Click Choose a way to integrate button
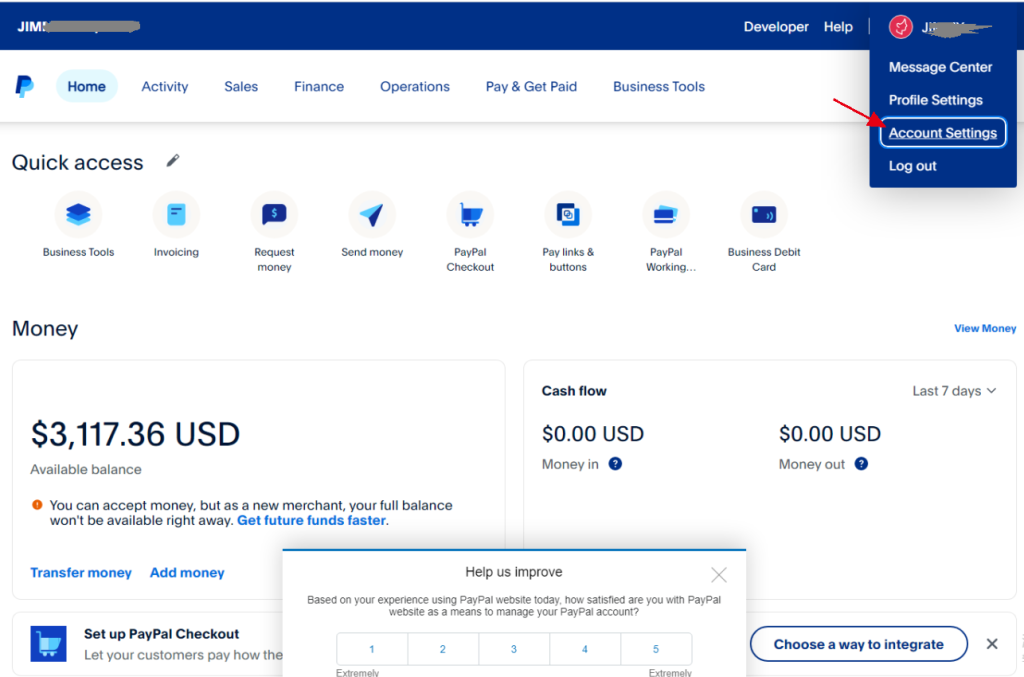This screenshot has width=1024, height=677. 858,644
